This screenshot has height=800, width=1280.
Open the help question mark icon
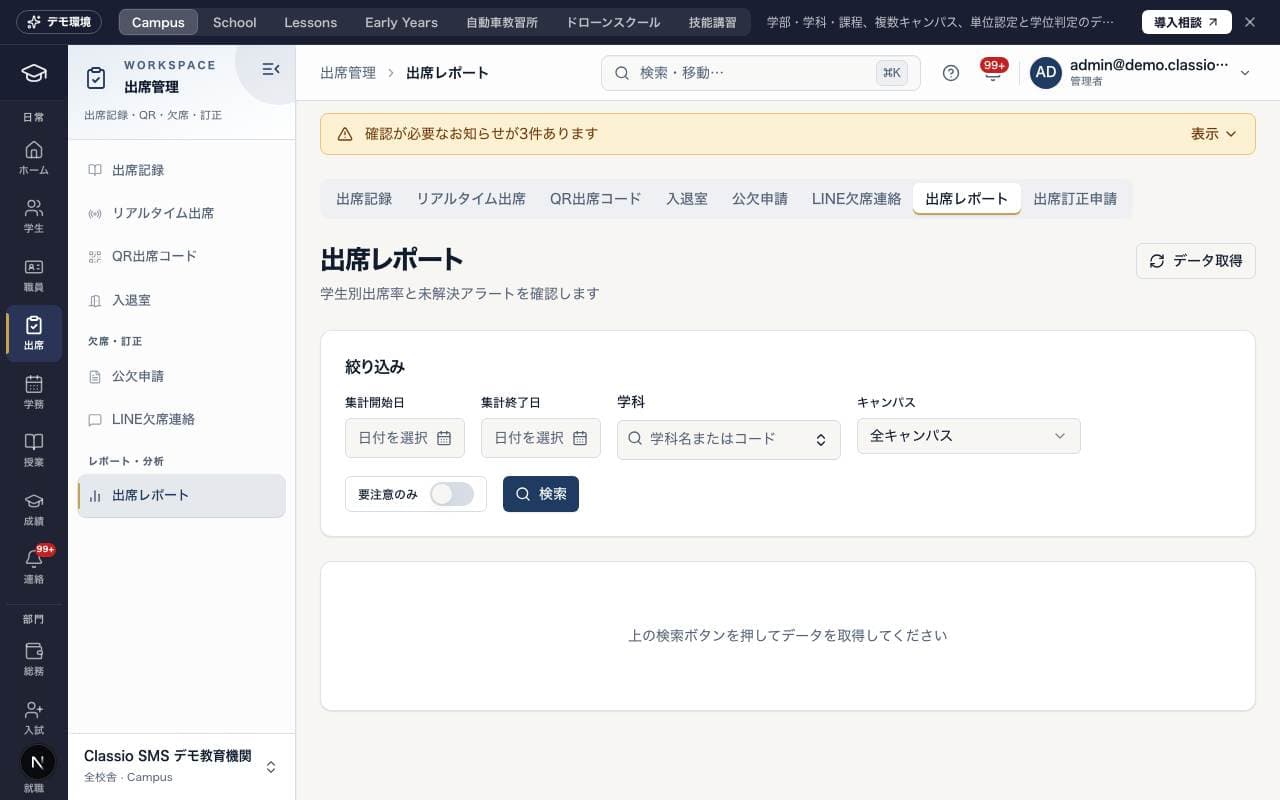(951, 73)
